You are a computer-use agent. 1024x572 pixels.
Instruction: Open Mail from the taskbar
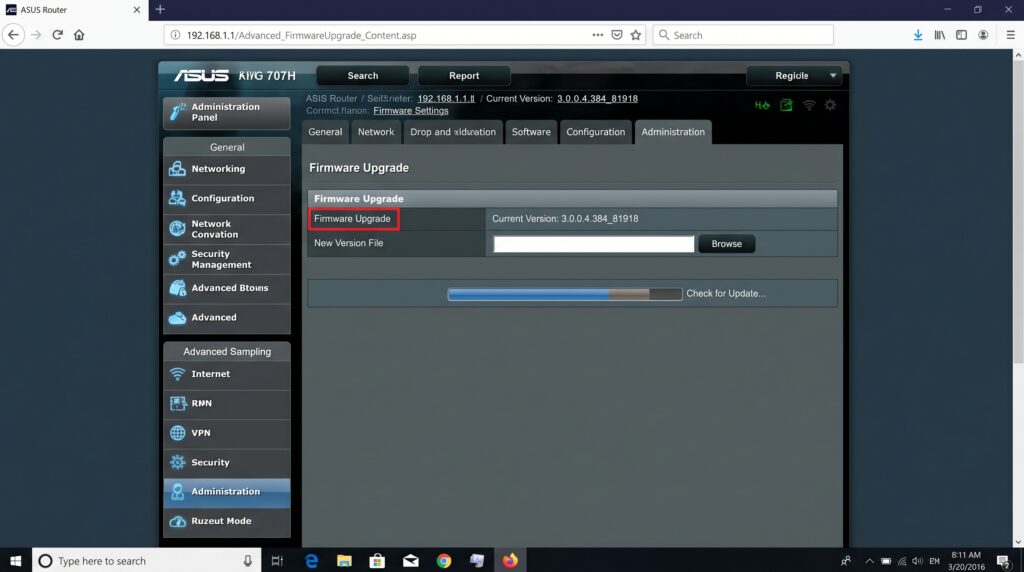pos(411,561)
